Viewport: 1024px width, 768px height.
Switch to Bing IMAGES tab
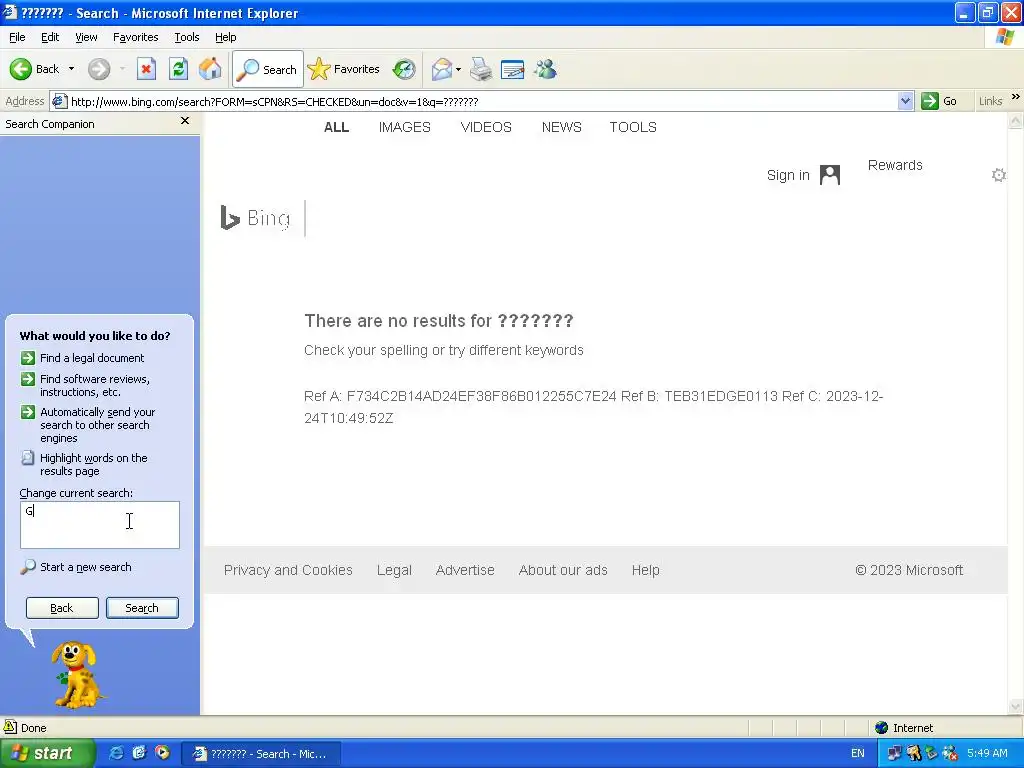click(x=405, y=127)
